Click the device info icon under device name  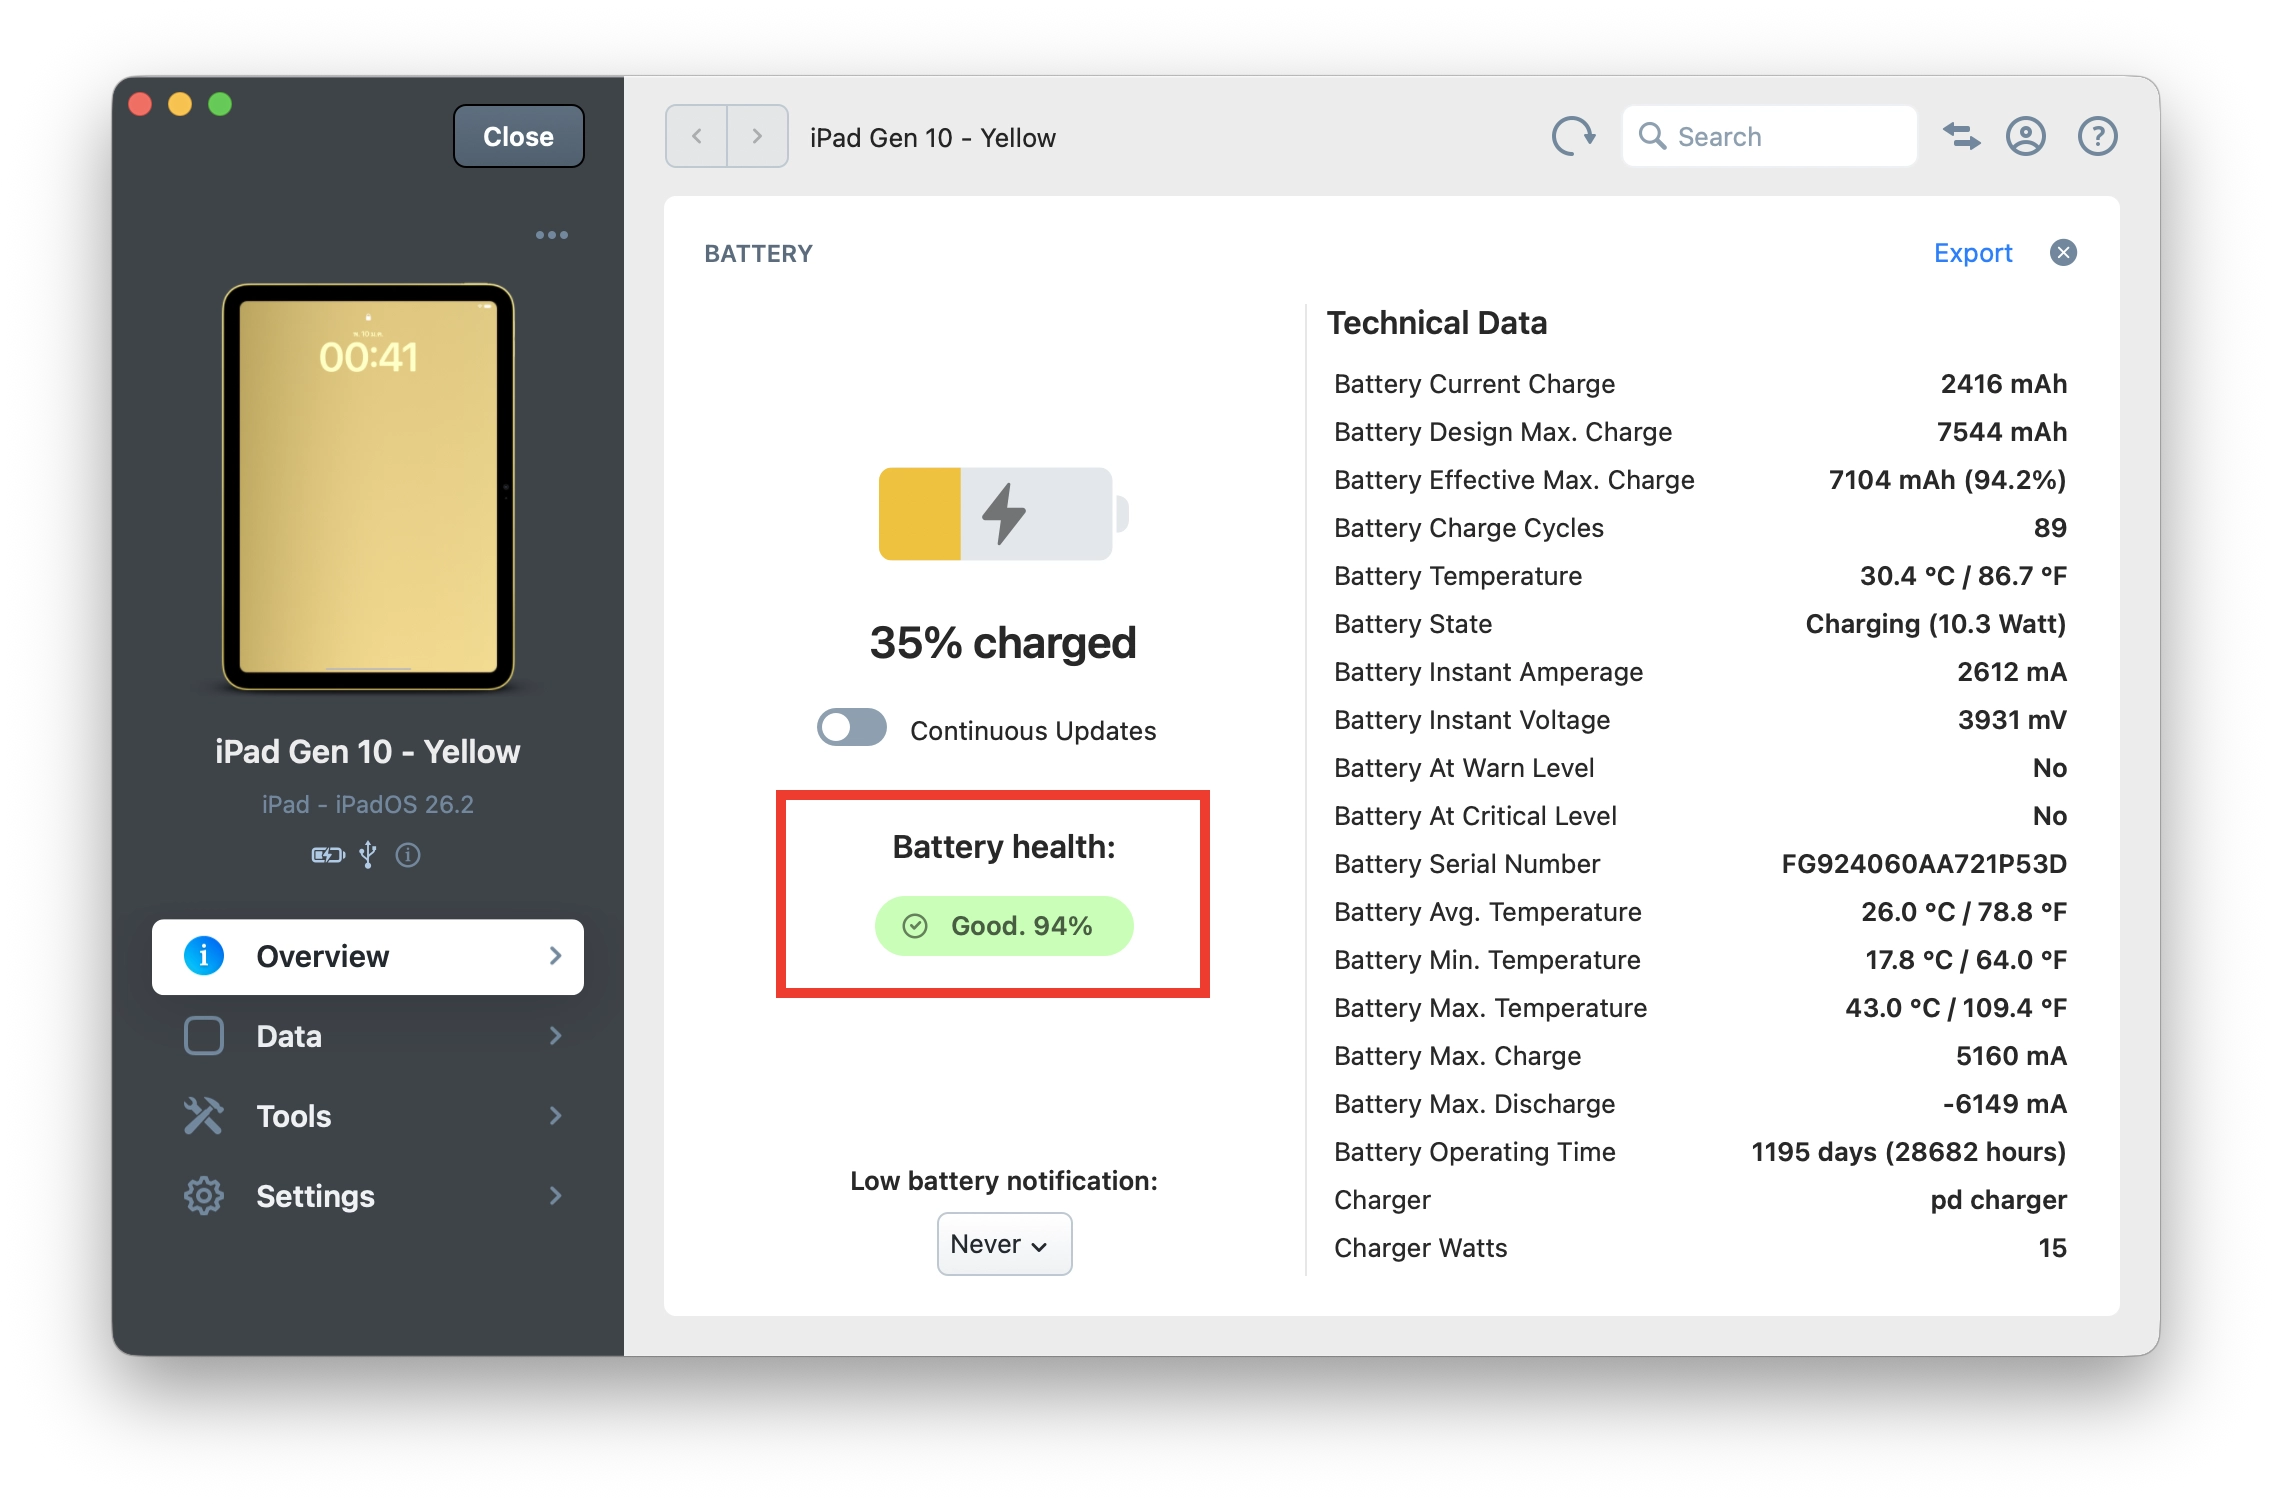(408, 855)
